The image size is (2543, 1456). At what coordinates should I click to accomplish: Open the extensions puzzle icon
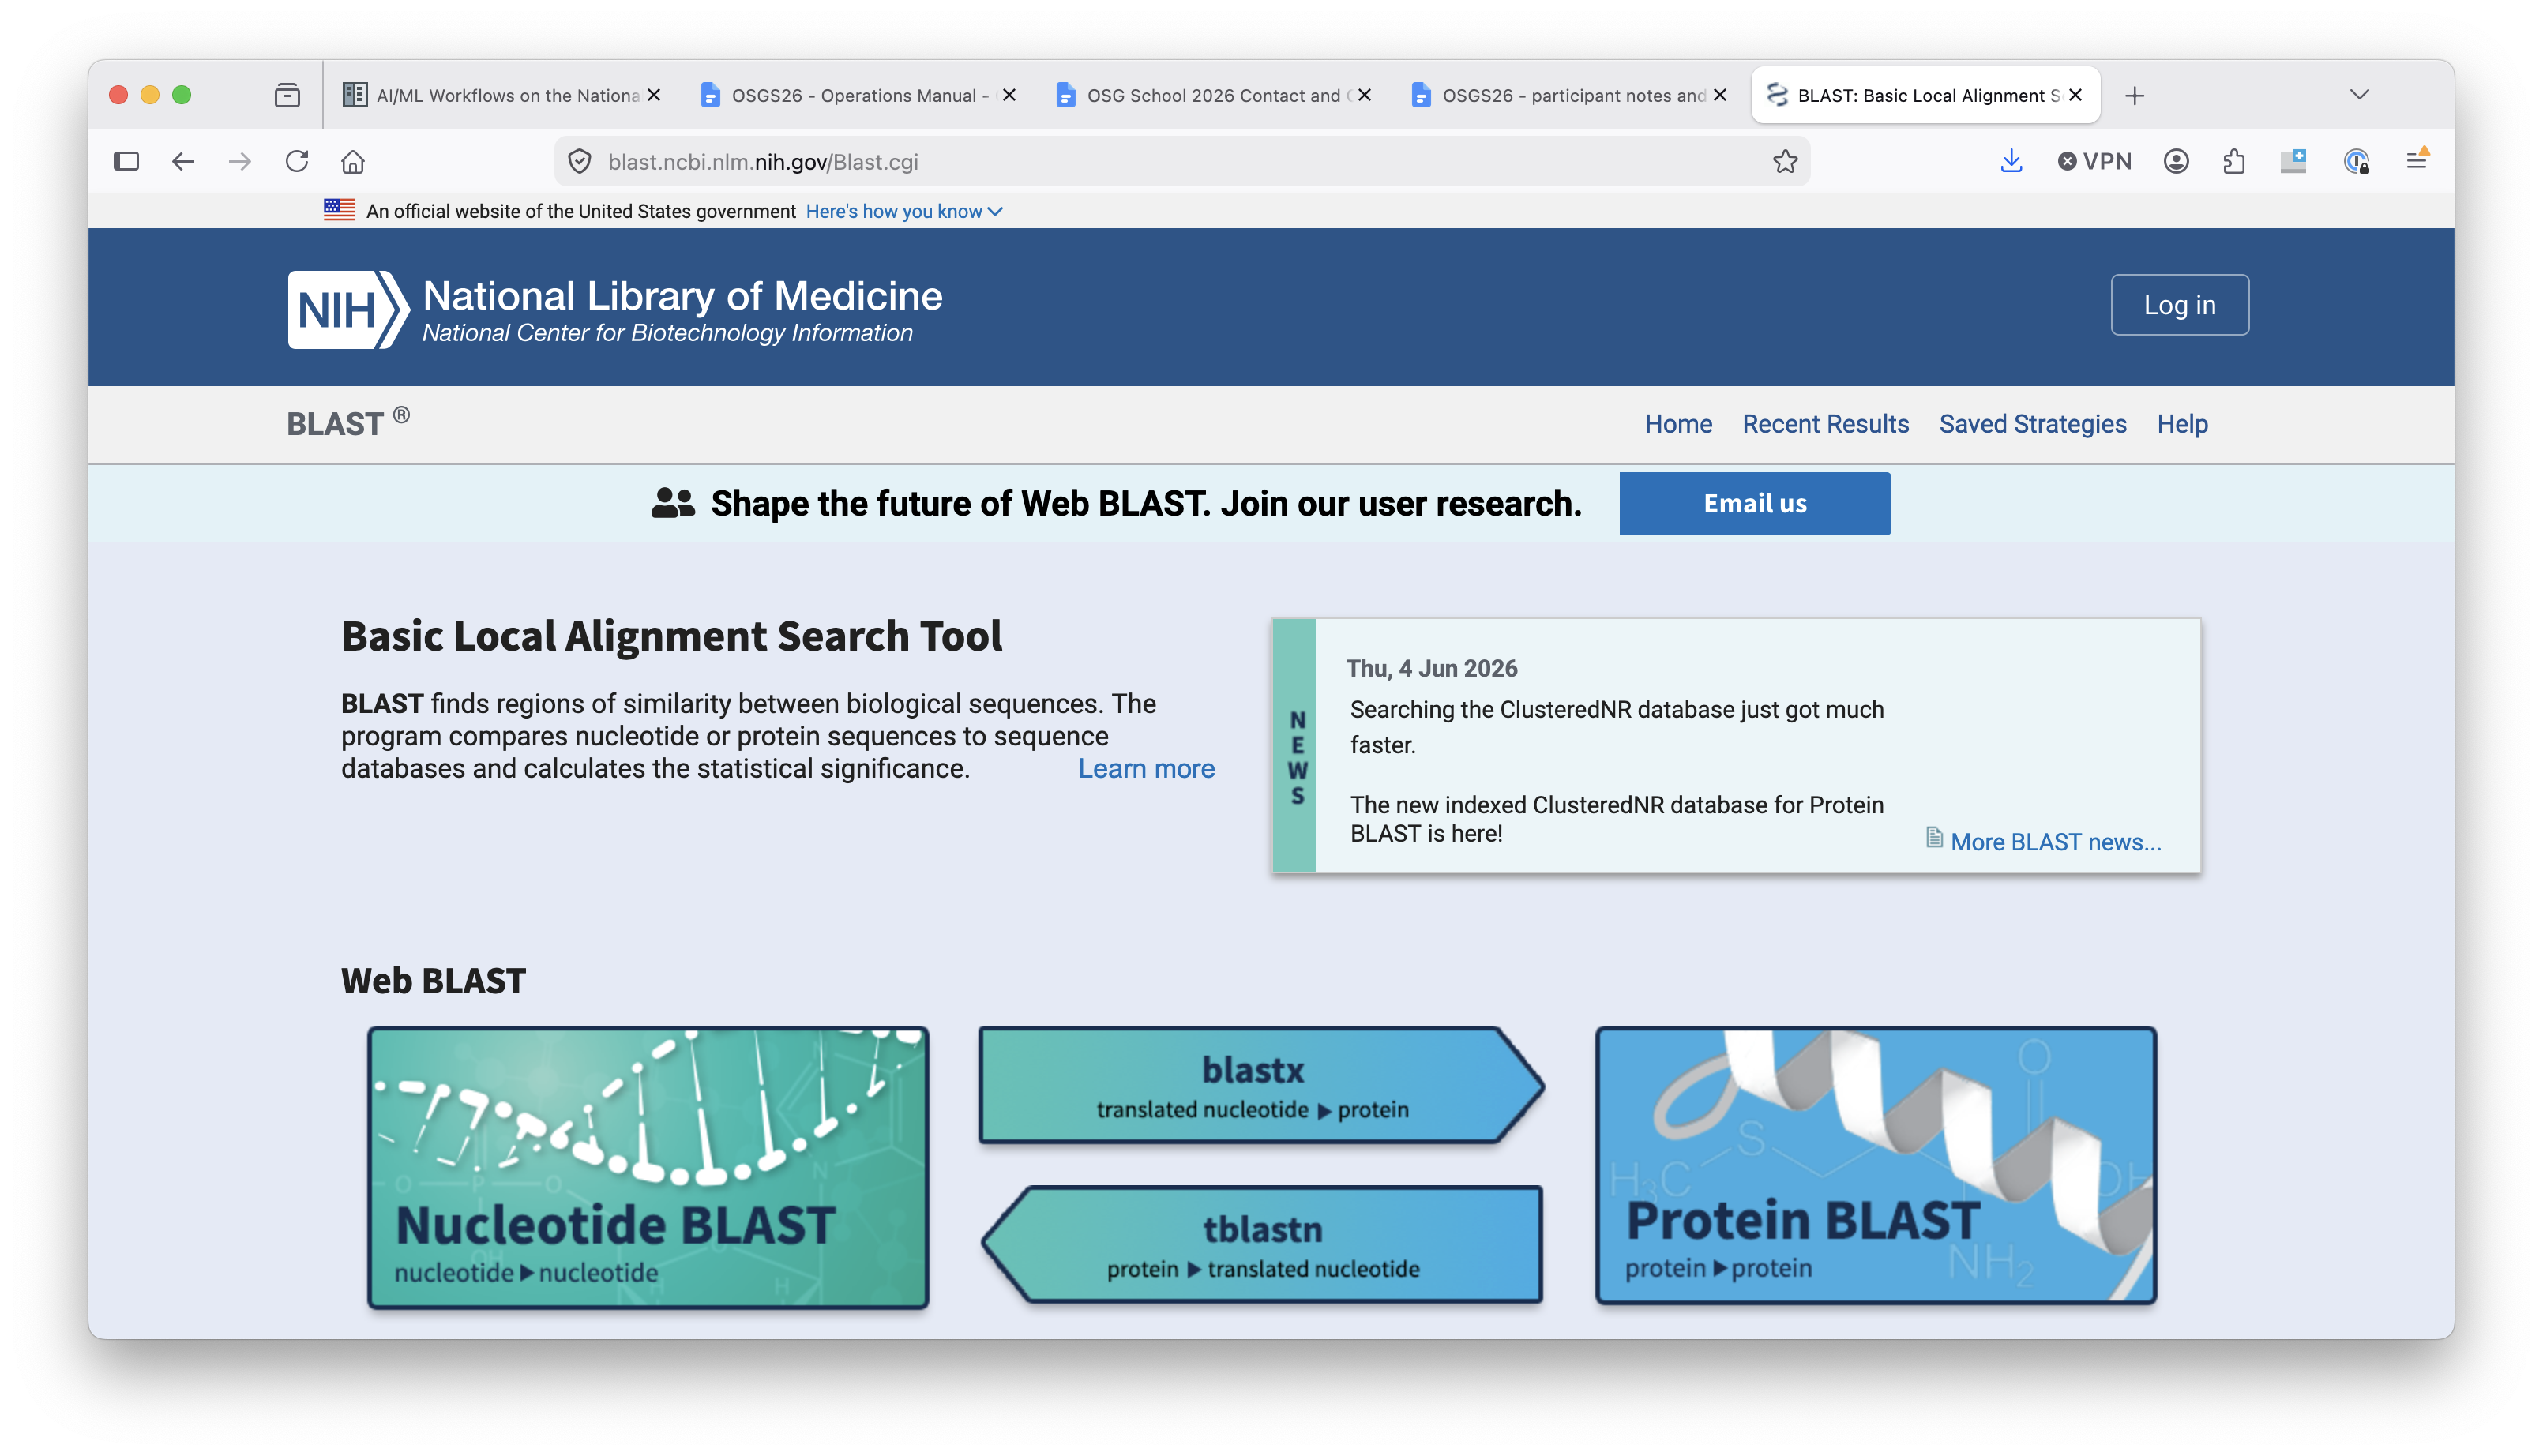tap(2234, 161)
